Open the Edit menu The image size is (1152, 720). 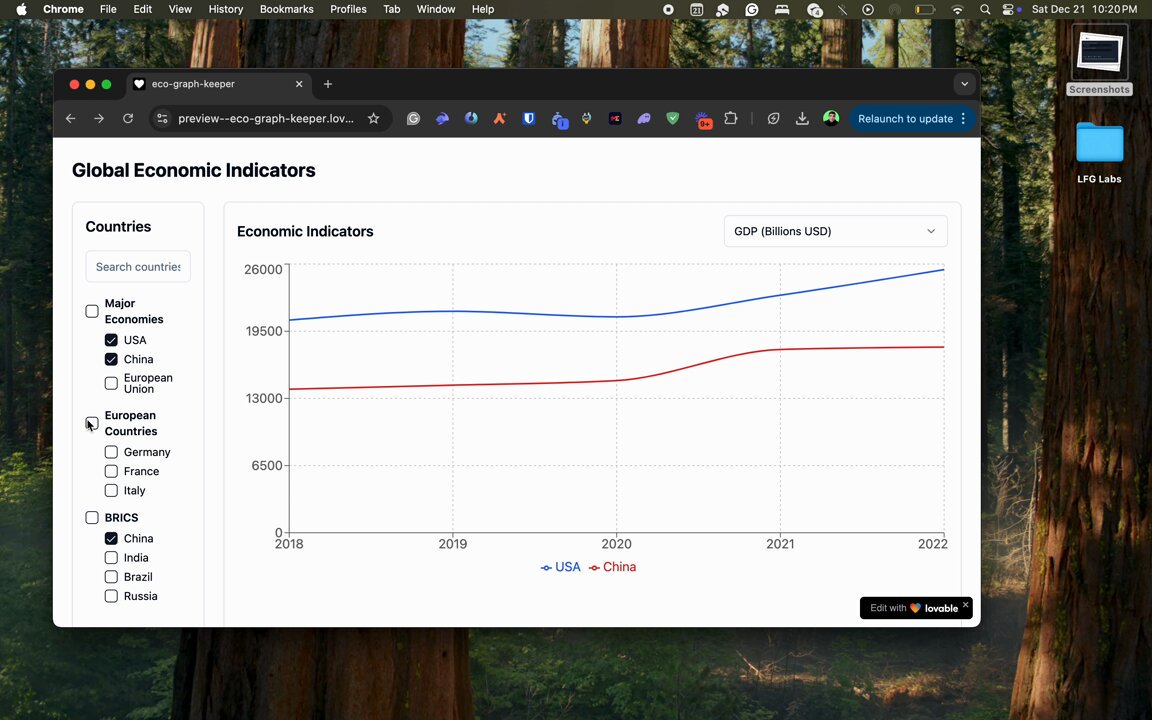(x=143, y=10)
